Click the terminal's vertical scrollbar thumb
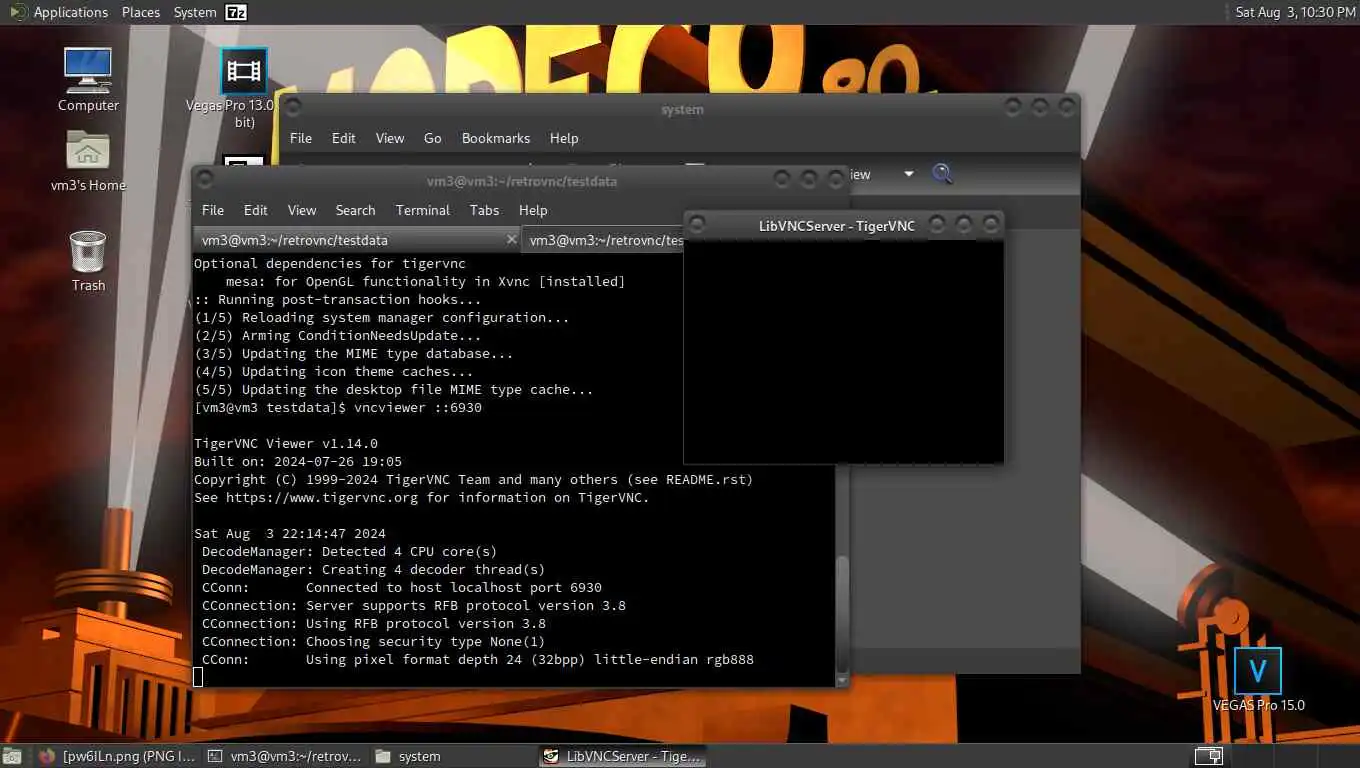This screenshot has height=768, width=1360. click(842, 615)
